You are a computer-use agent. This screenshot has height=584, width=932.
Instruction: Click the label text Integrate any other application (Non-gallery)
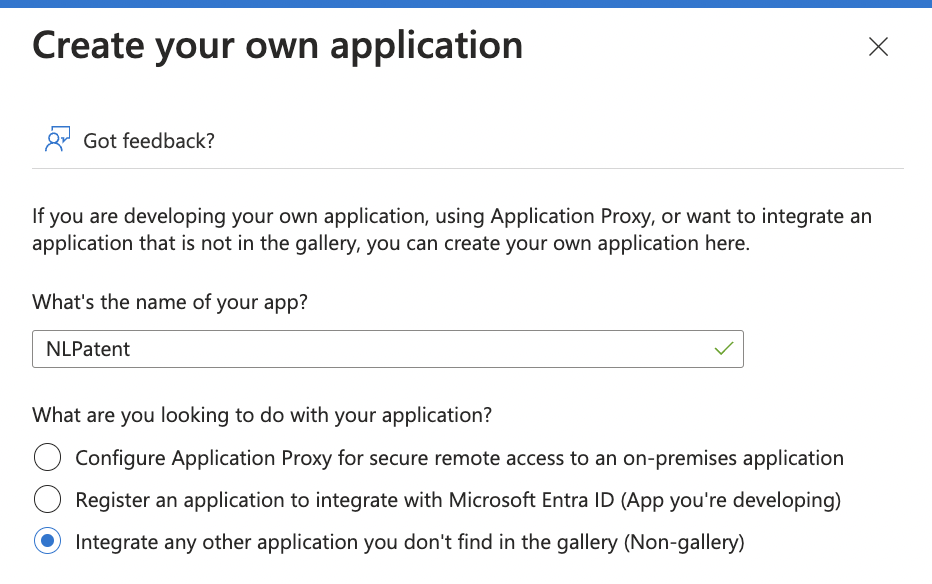(x=410, y=542)
